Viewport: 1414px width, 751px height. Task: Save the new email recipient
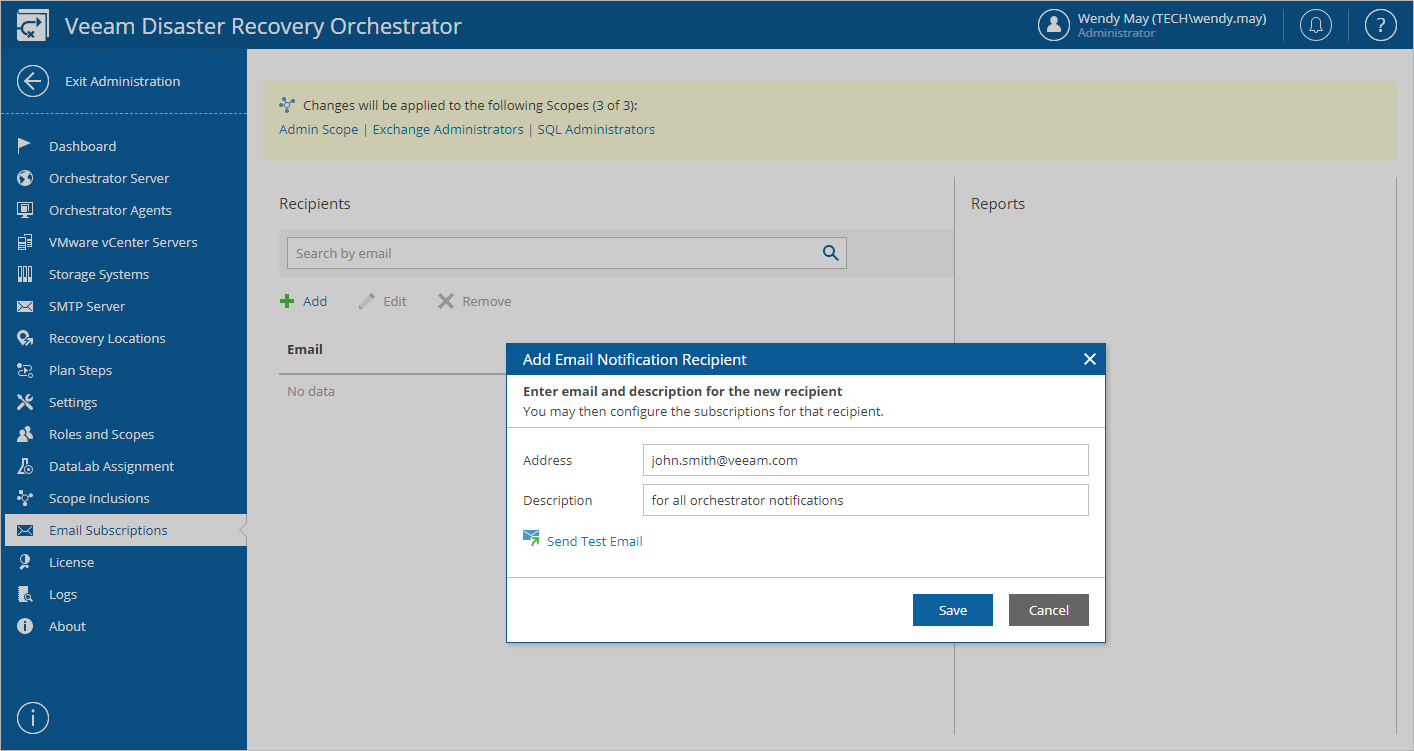(952, 610)
